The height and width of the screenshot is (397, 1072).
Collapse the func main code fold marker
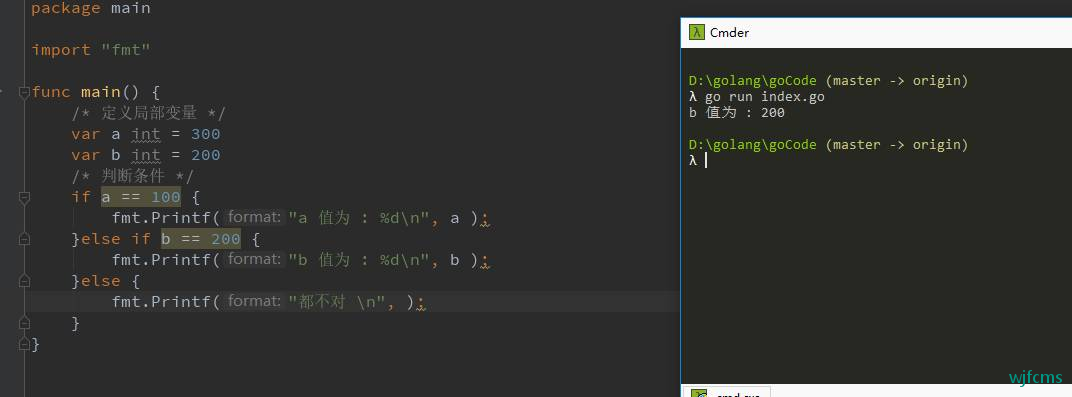(25, 92)
